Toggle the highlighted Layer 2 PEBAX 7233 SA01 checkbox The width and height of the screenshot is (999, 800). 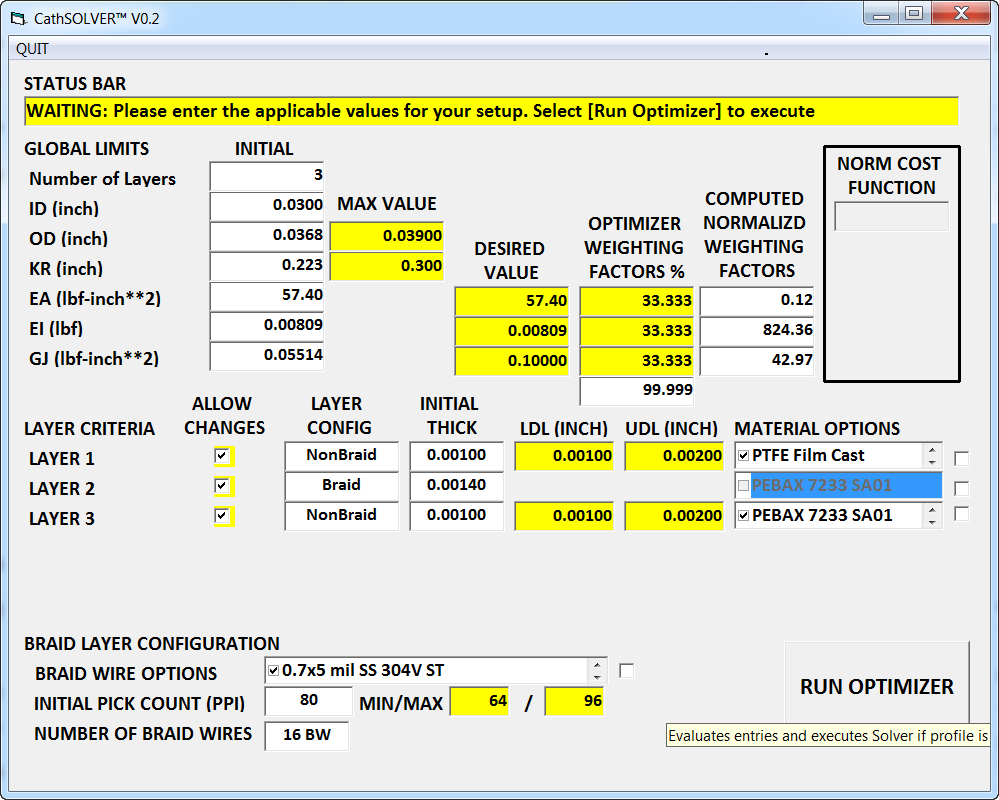[743, 485]
